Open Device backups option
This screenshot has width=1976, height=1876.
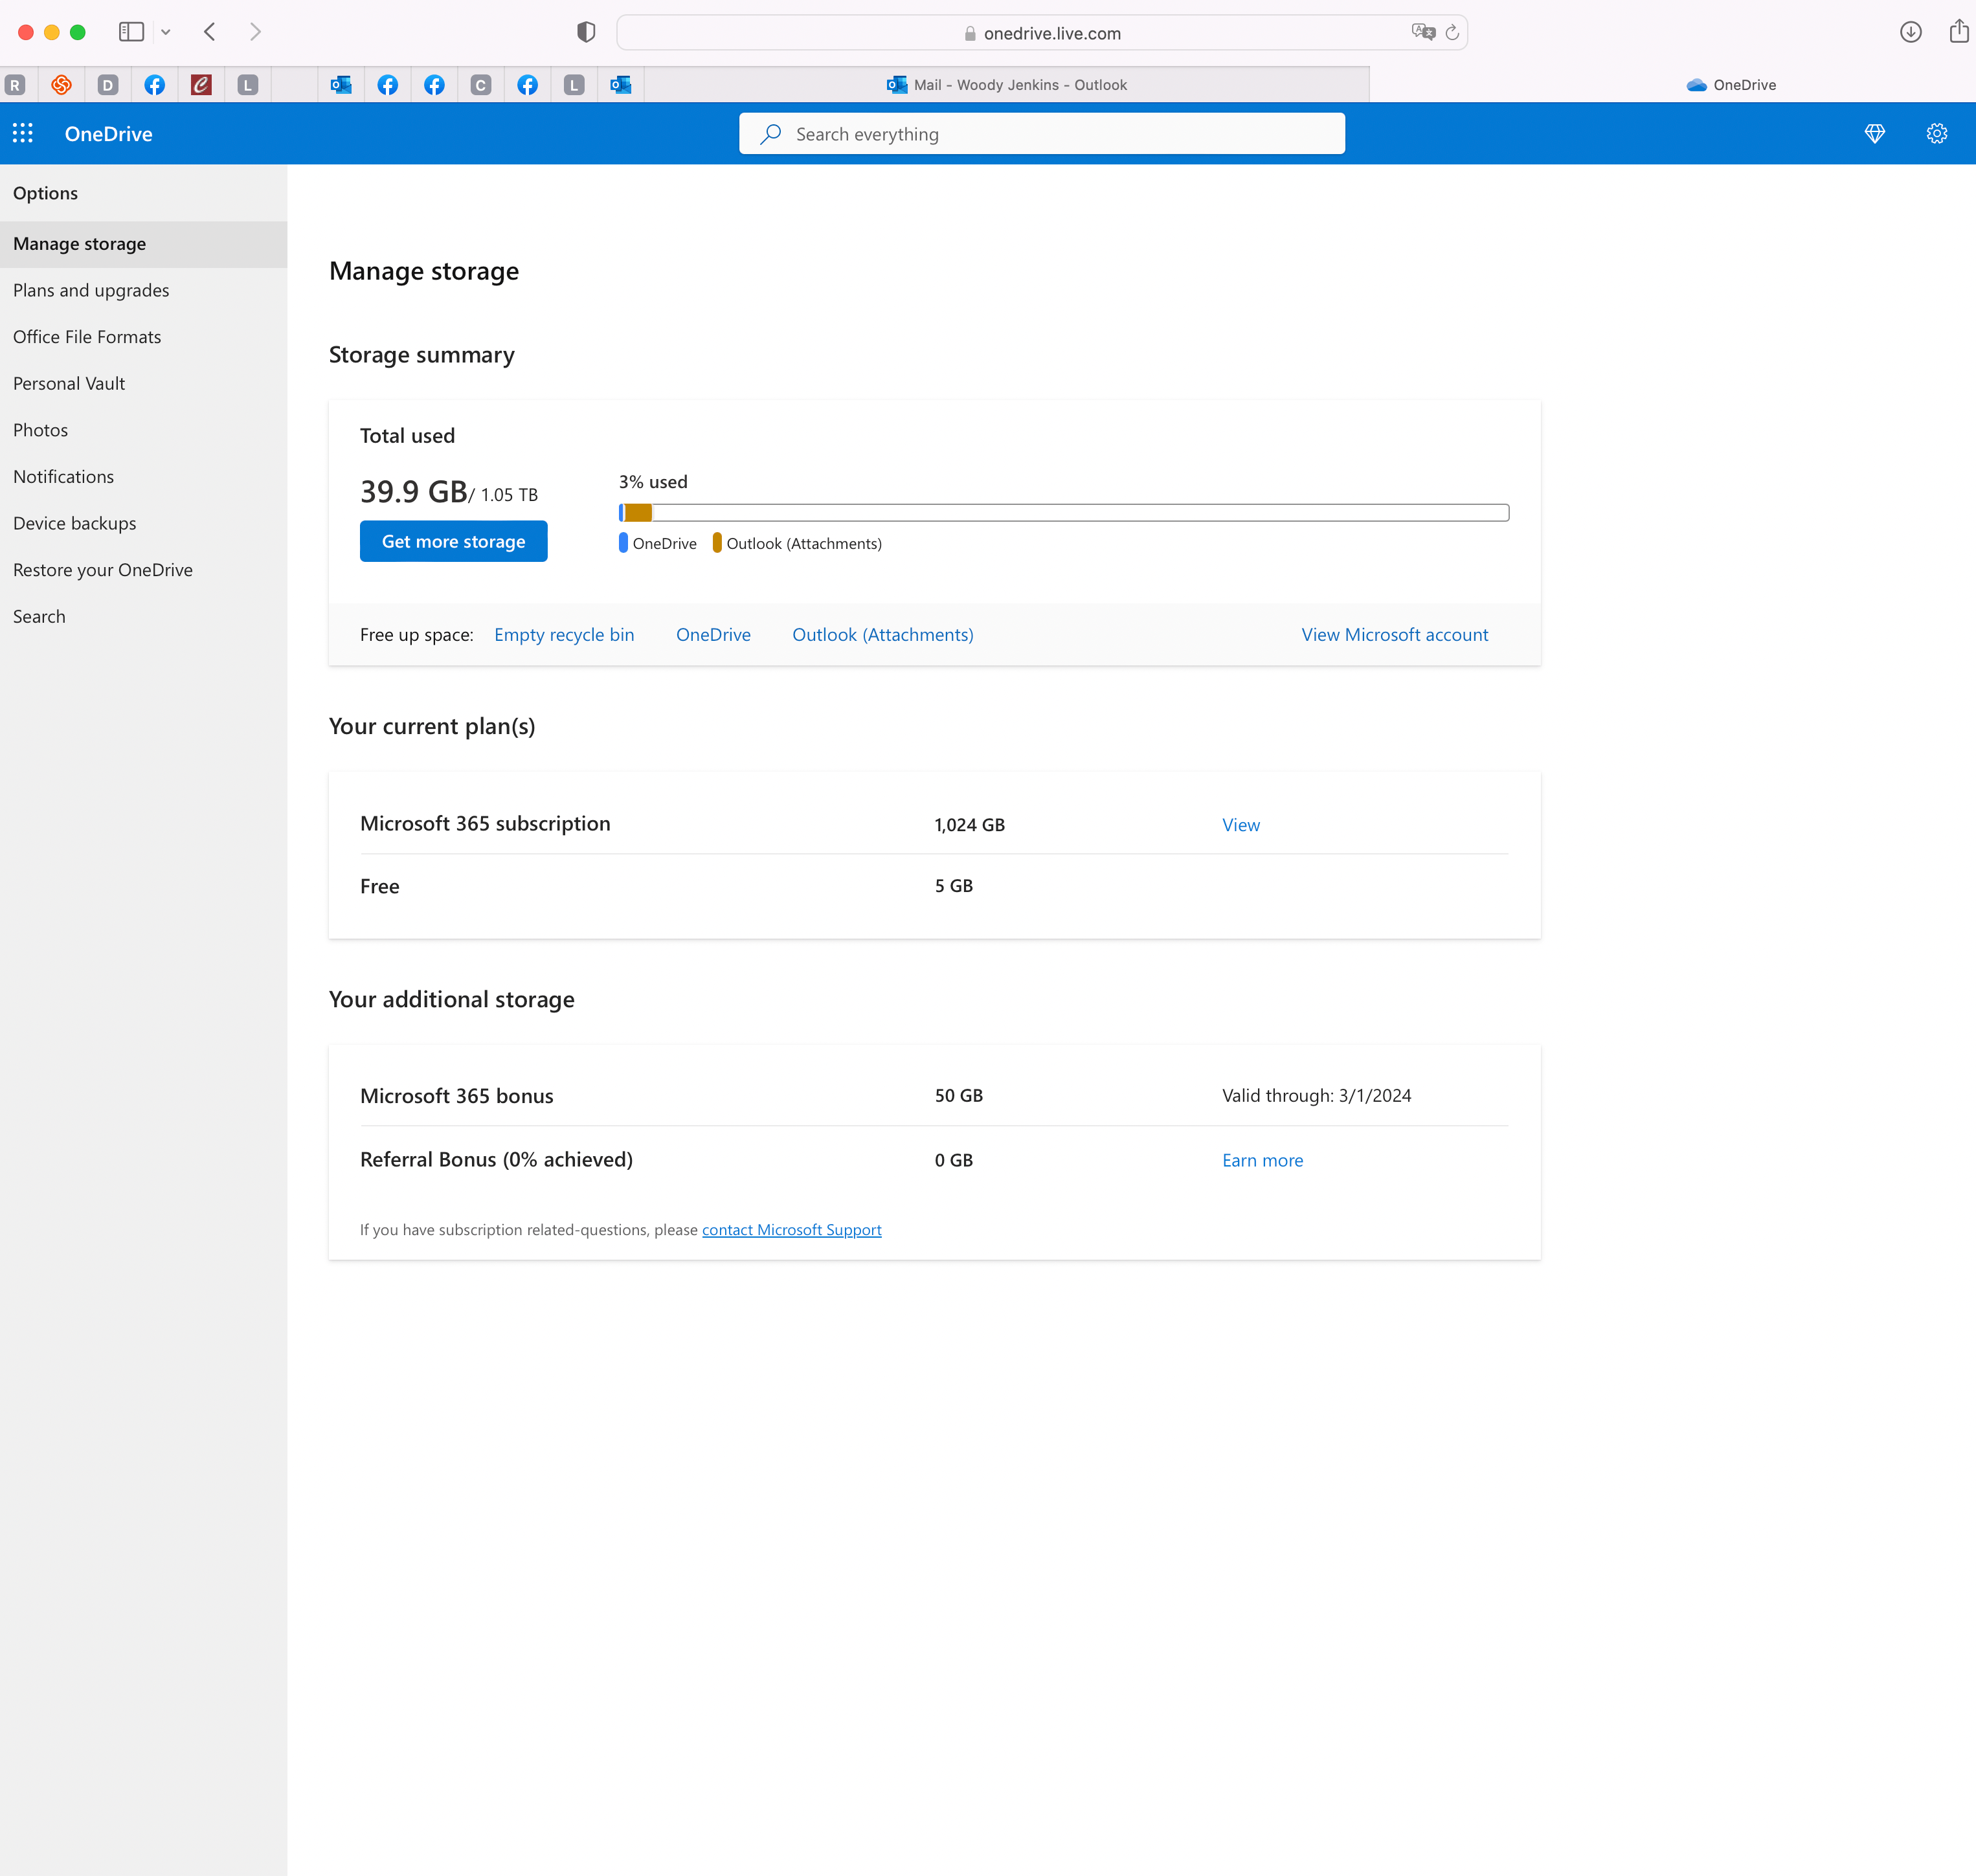coord(143,524)
